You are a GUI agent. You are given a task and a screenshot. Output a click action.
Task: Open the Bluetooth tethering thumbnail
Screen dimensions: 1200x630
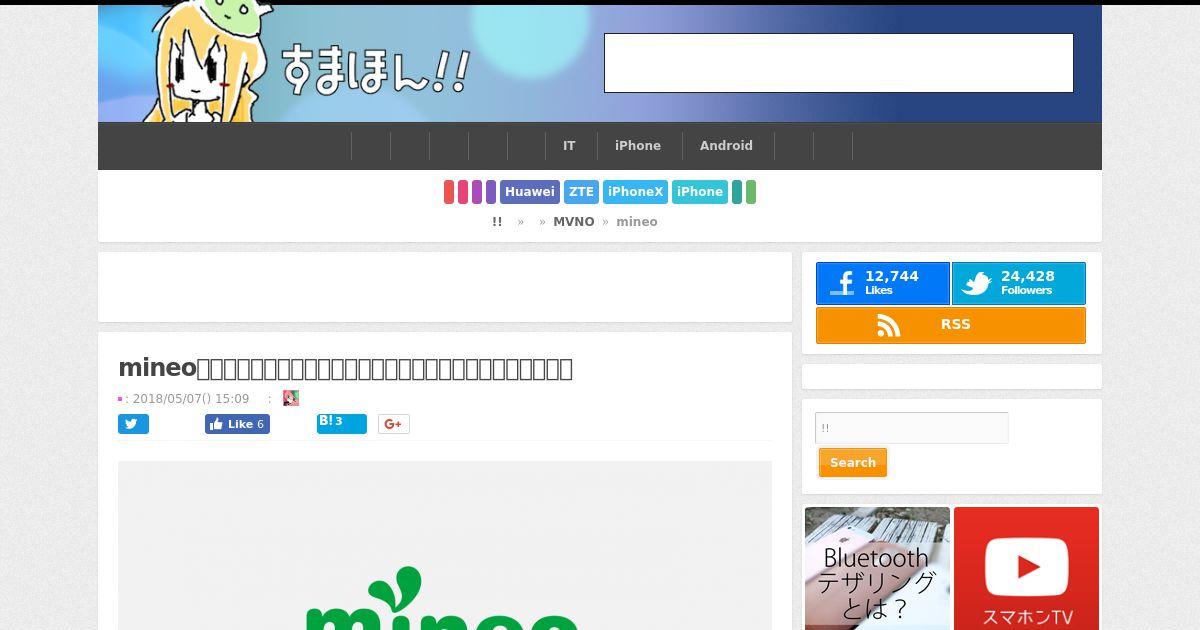877,568
